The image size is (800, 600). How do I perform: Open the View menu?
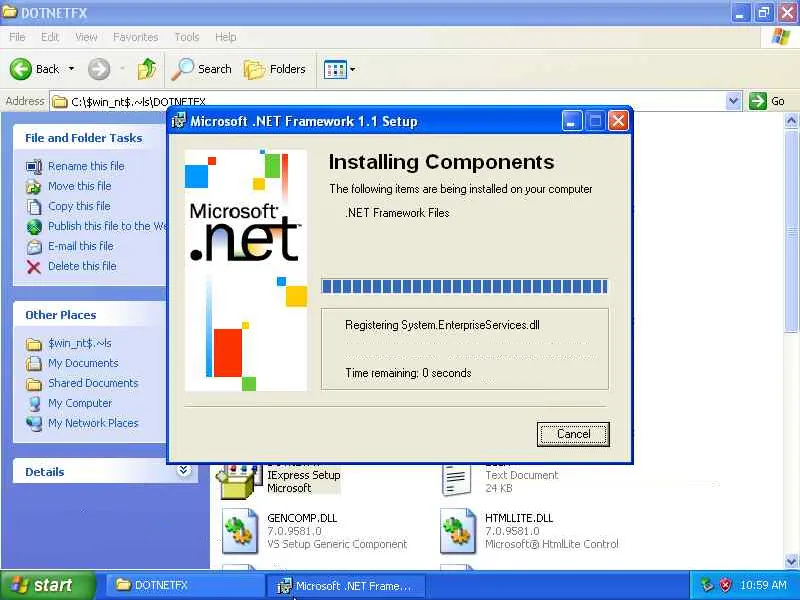coord(86,37)
